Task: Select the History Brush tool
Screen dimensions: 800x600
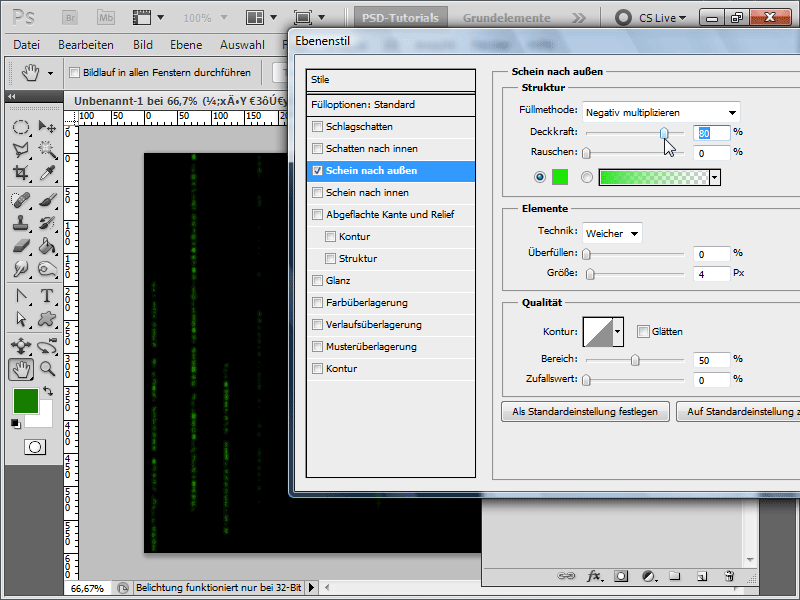Action: click(x=47, y=223)
